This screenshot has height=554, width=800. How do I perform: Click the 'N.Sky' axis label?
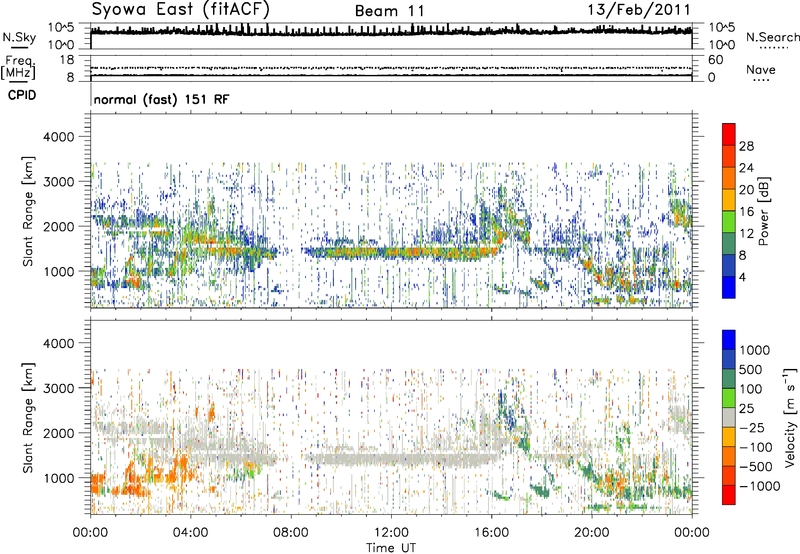[x=19, y=37]
